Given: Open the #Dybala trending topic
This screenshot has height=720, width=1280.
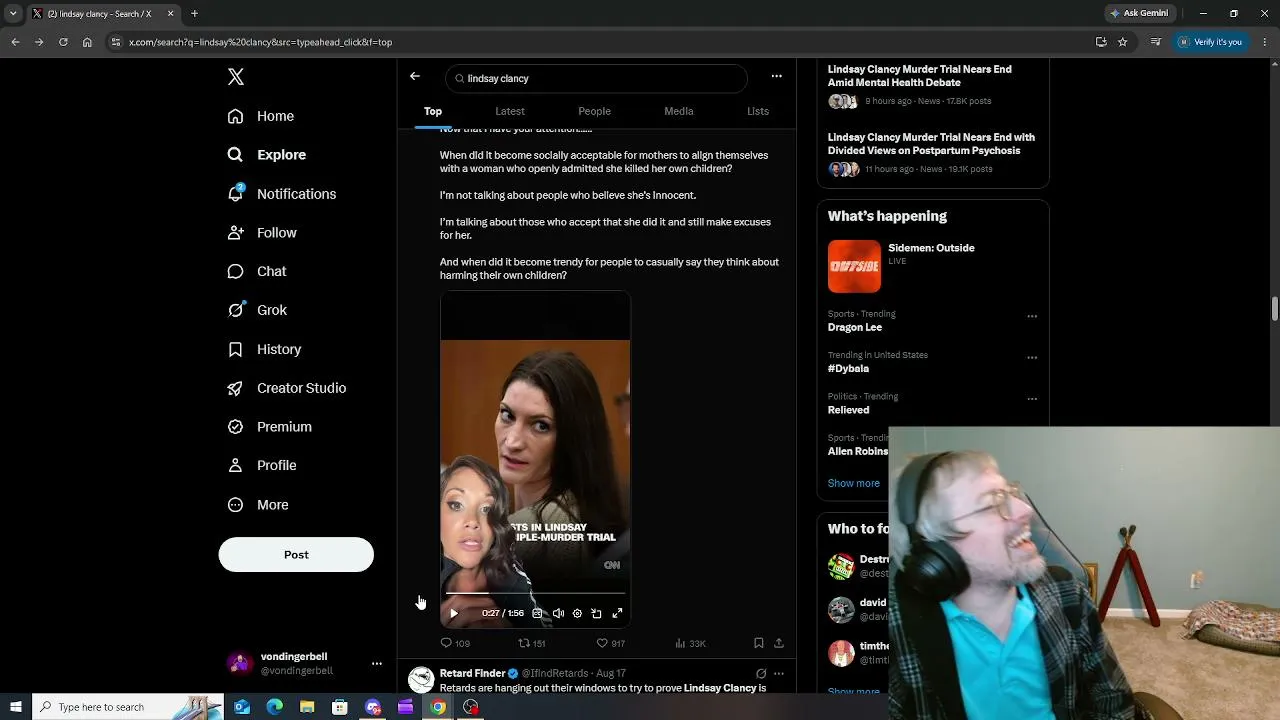Looking at the screenshot, I should 848,369.
